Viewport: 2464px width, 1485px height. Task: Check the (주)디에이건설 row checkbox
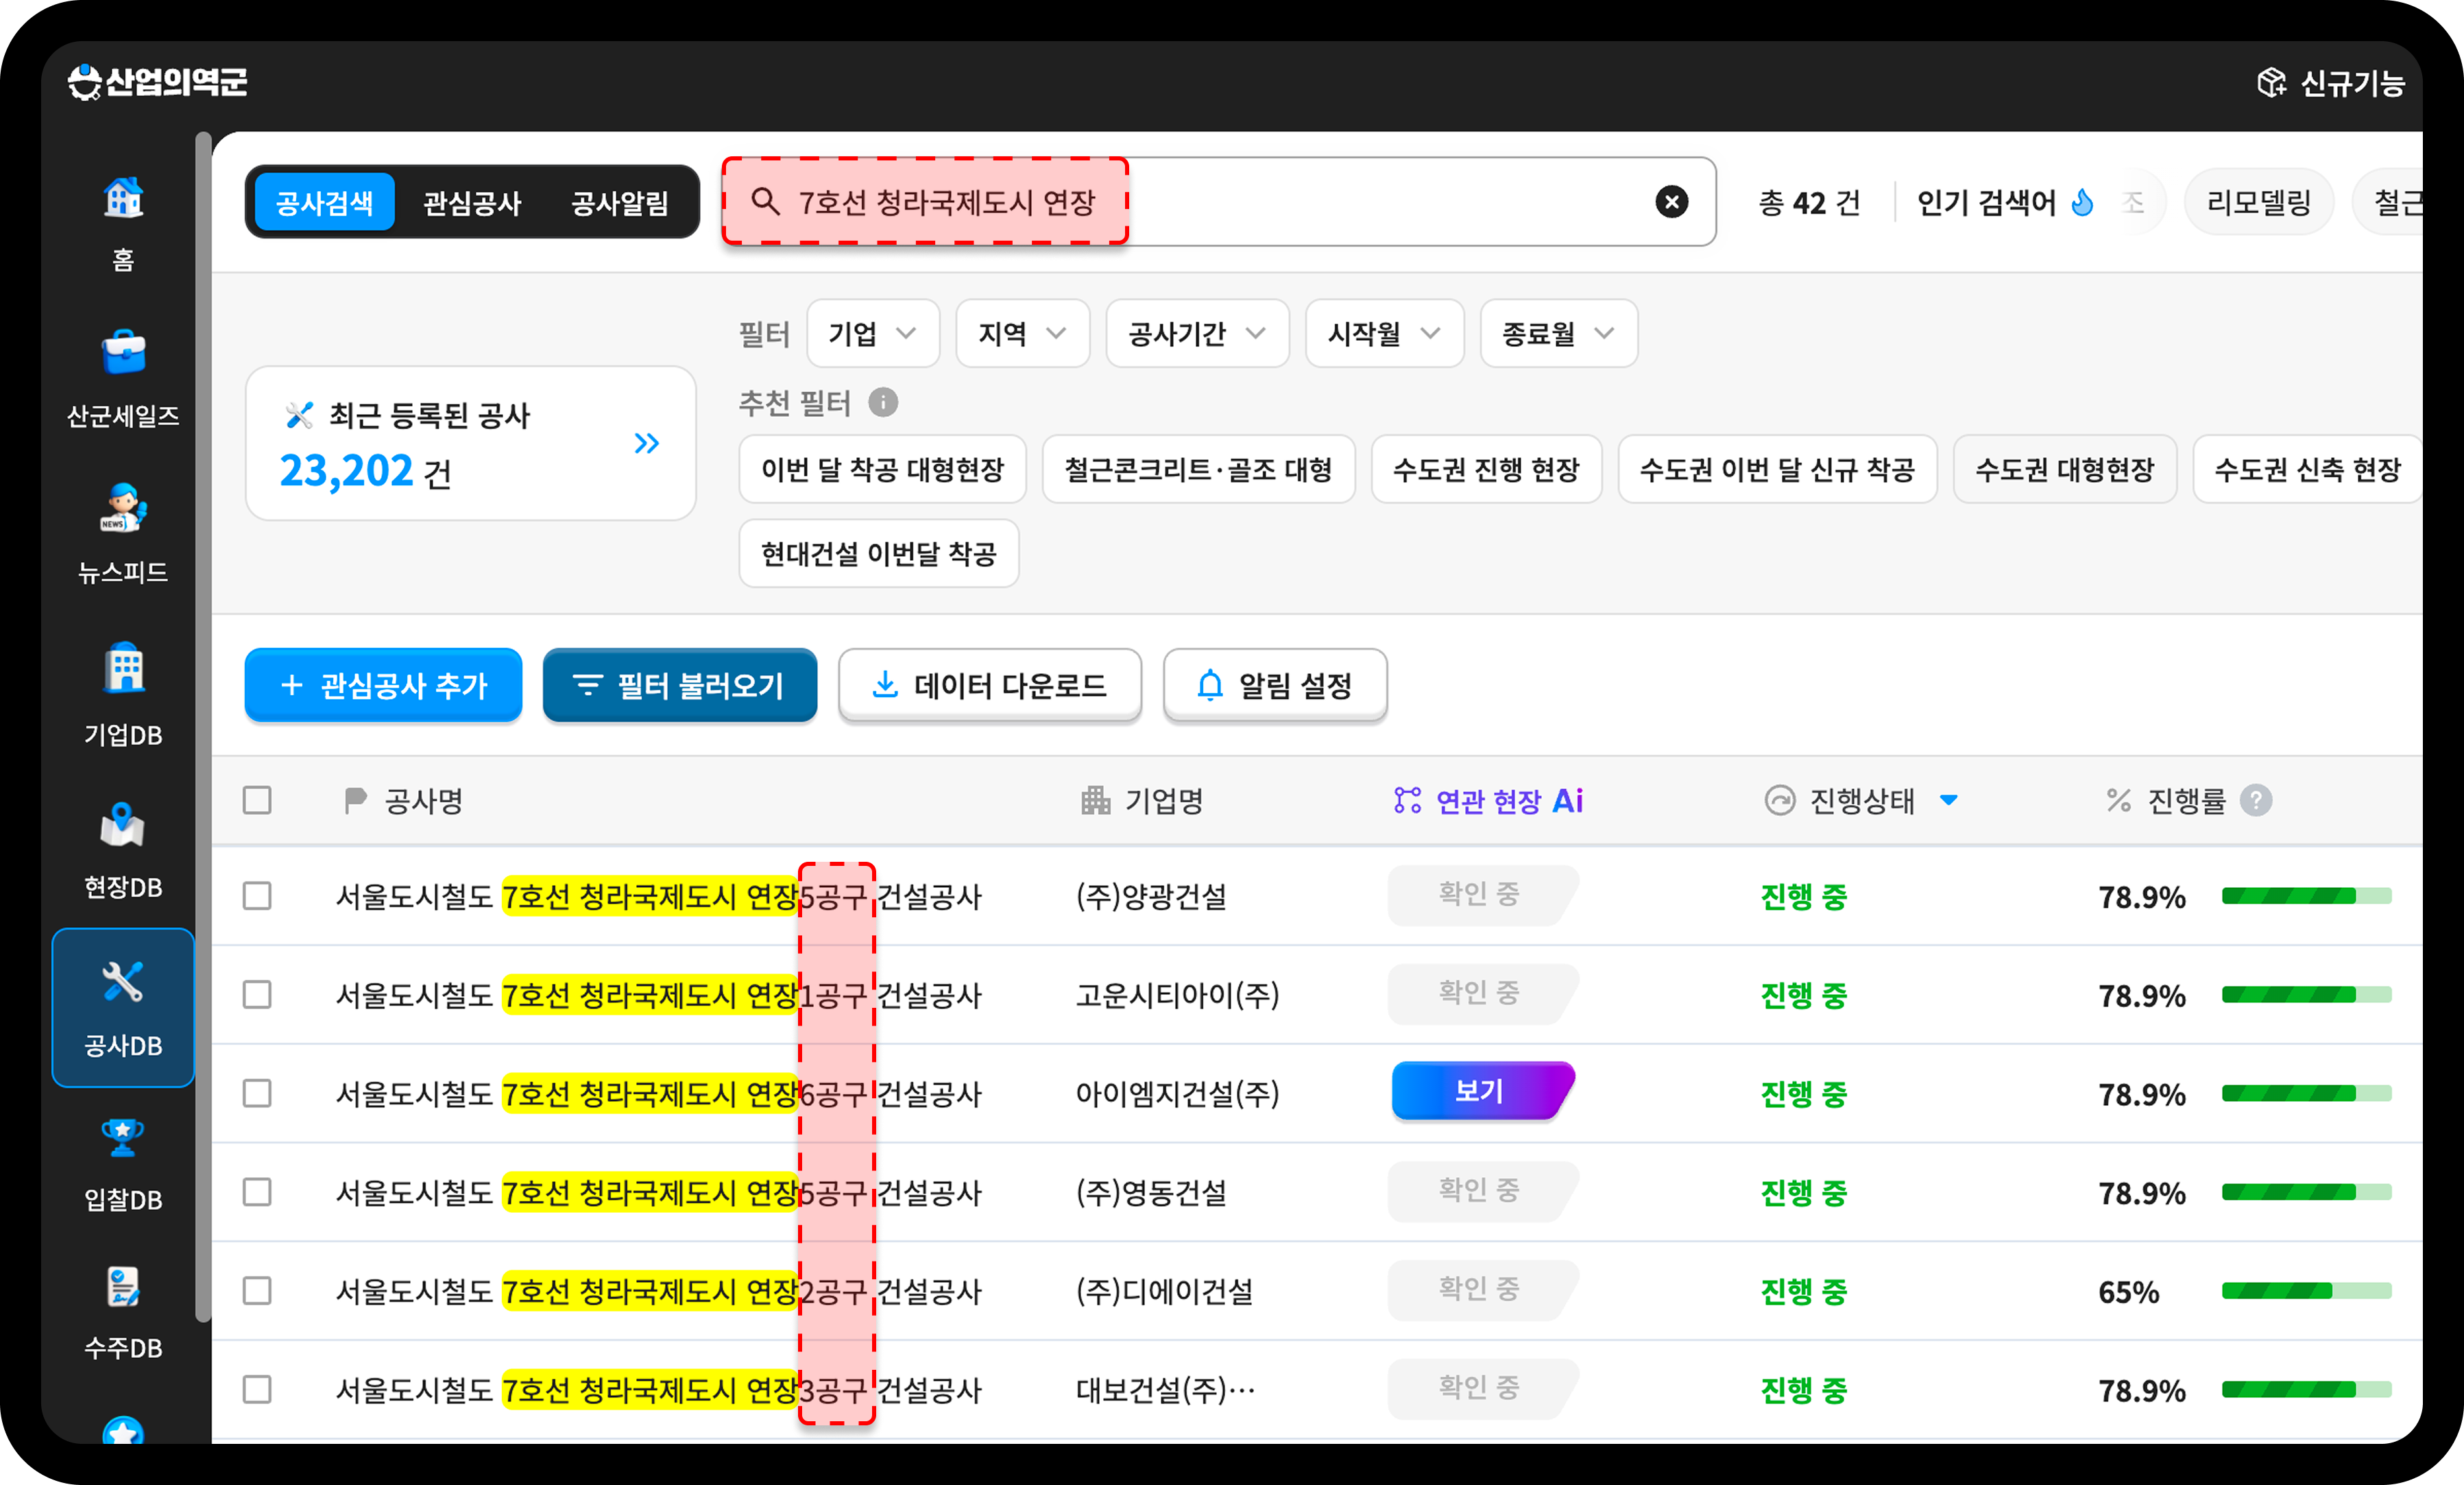[x=257, y=1291]
